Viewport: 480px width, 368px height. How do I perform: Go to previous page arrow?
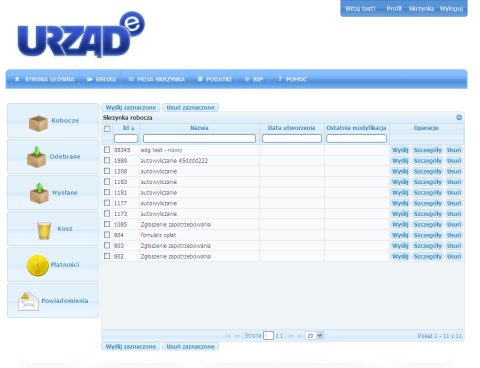[x=237, y=336]
